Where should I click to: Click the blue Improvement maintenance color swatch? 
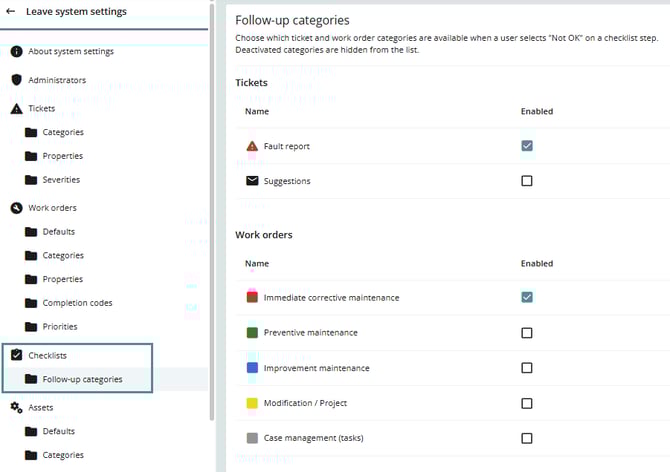[x=252, y=368]
